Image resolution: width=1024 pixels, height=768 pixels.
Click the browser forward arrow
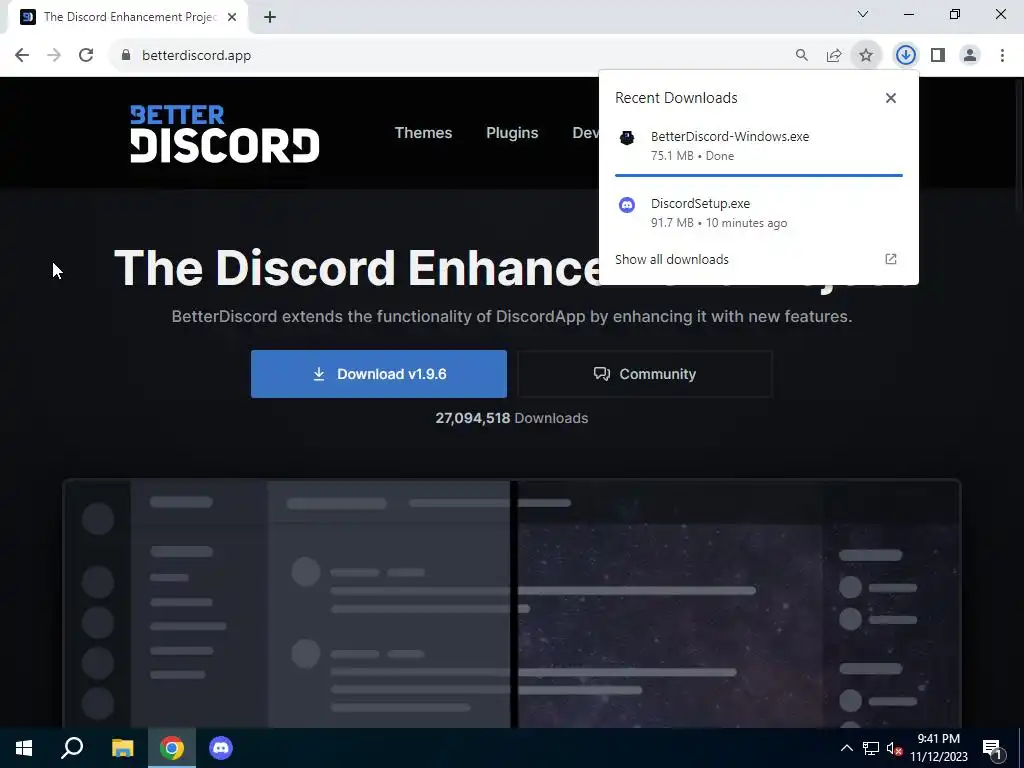(x=54, y=56)
